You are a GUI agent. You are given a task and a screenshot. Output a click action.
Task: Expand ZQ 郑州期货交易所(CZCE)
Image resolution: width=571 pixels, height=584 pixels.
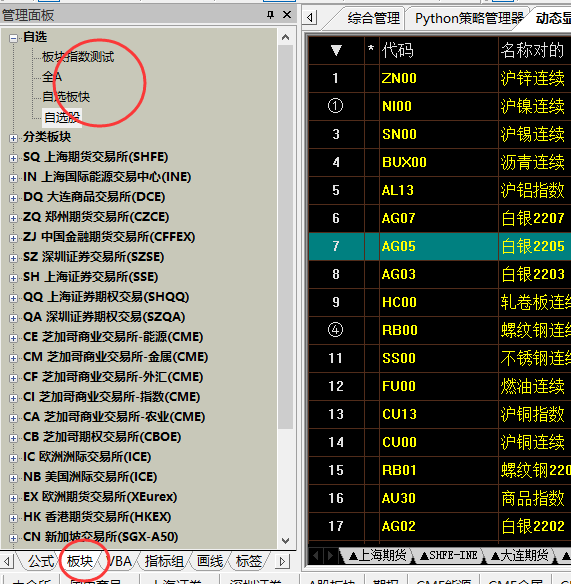13,218
